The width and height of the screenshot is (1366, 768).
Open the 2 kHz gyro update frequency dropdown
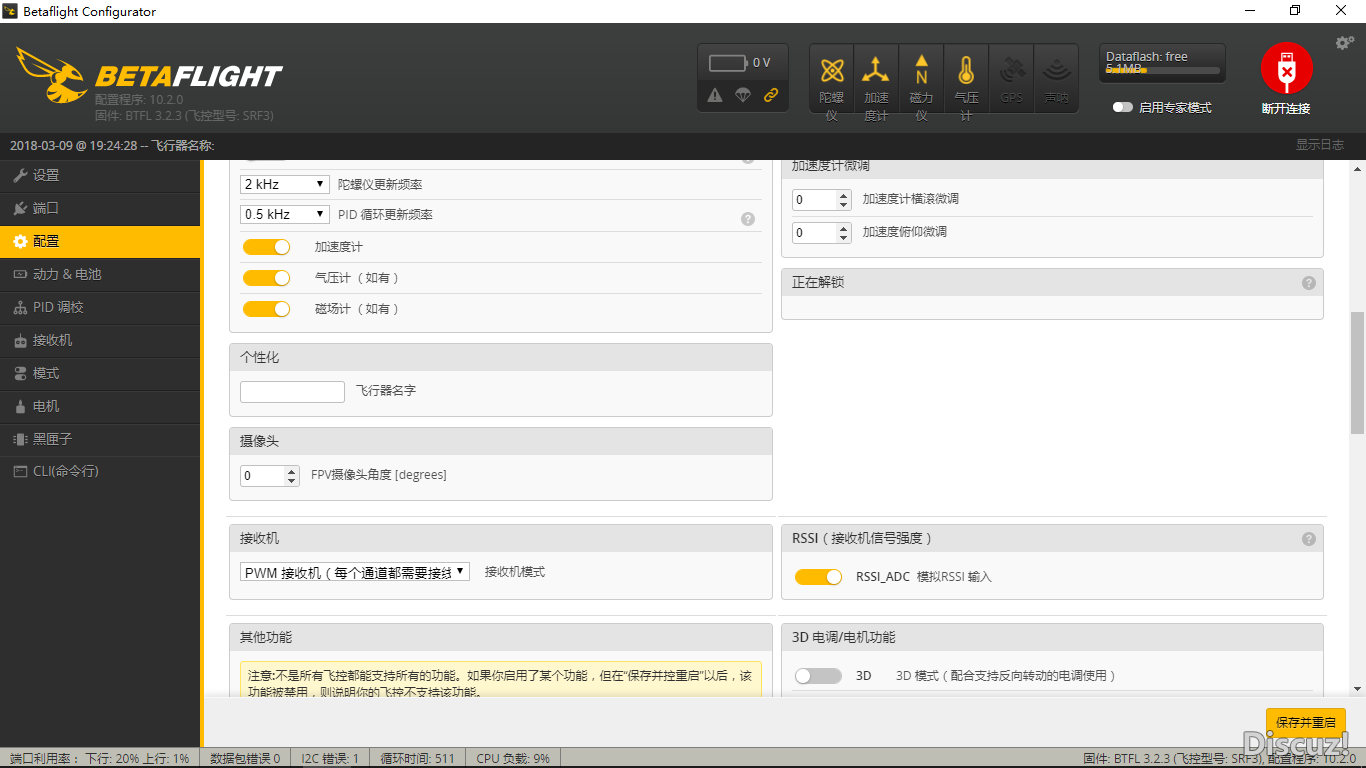click(285, 184)
